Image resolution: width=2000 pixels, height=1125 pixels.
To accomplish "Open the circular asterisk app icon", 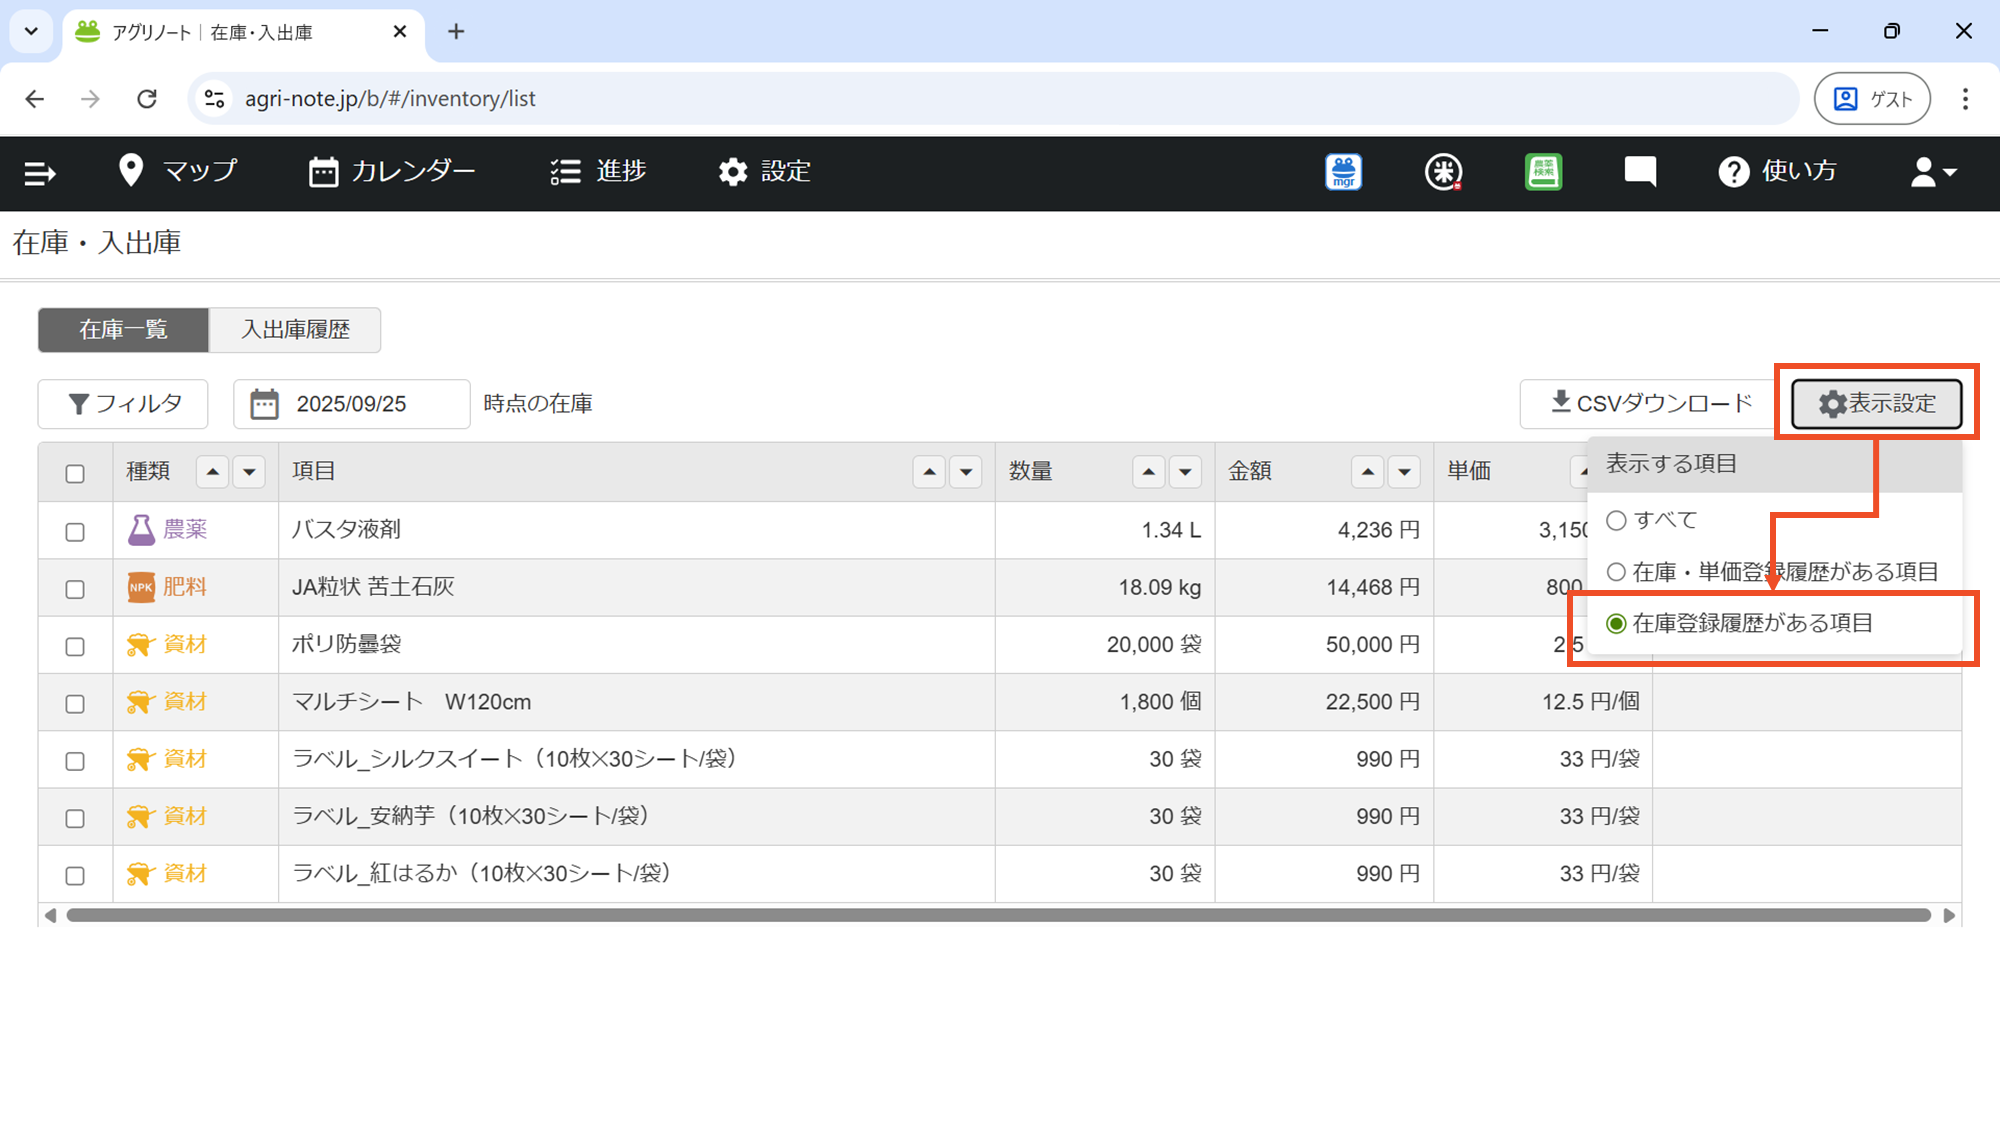I will [1443, 172].
